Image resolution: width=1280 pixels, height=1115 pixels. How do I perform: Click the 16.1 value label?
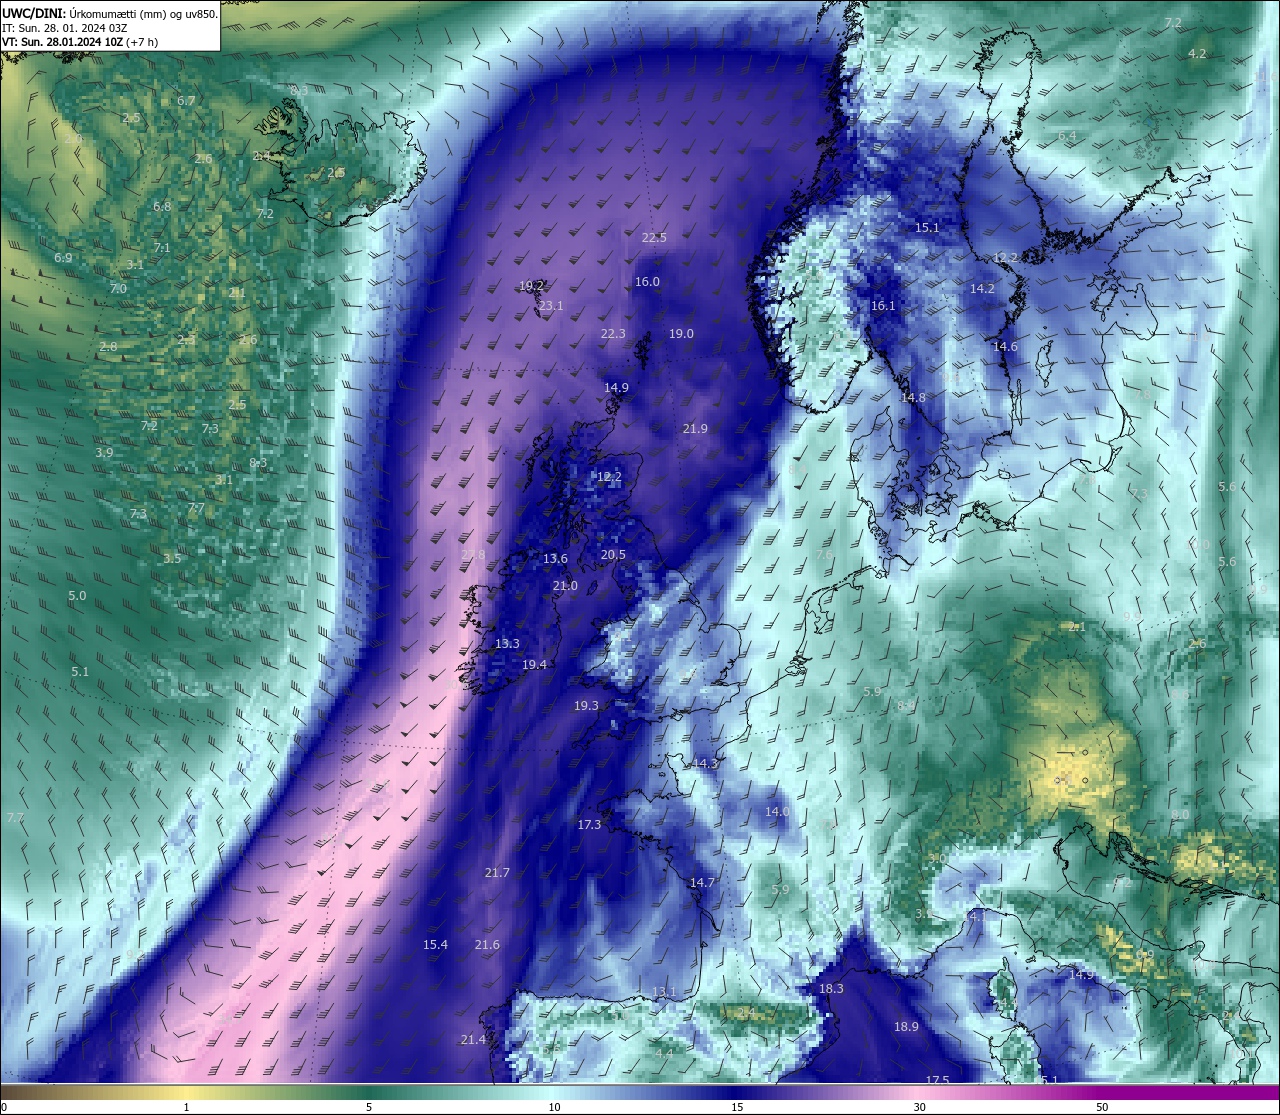883,306
